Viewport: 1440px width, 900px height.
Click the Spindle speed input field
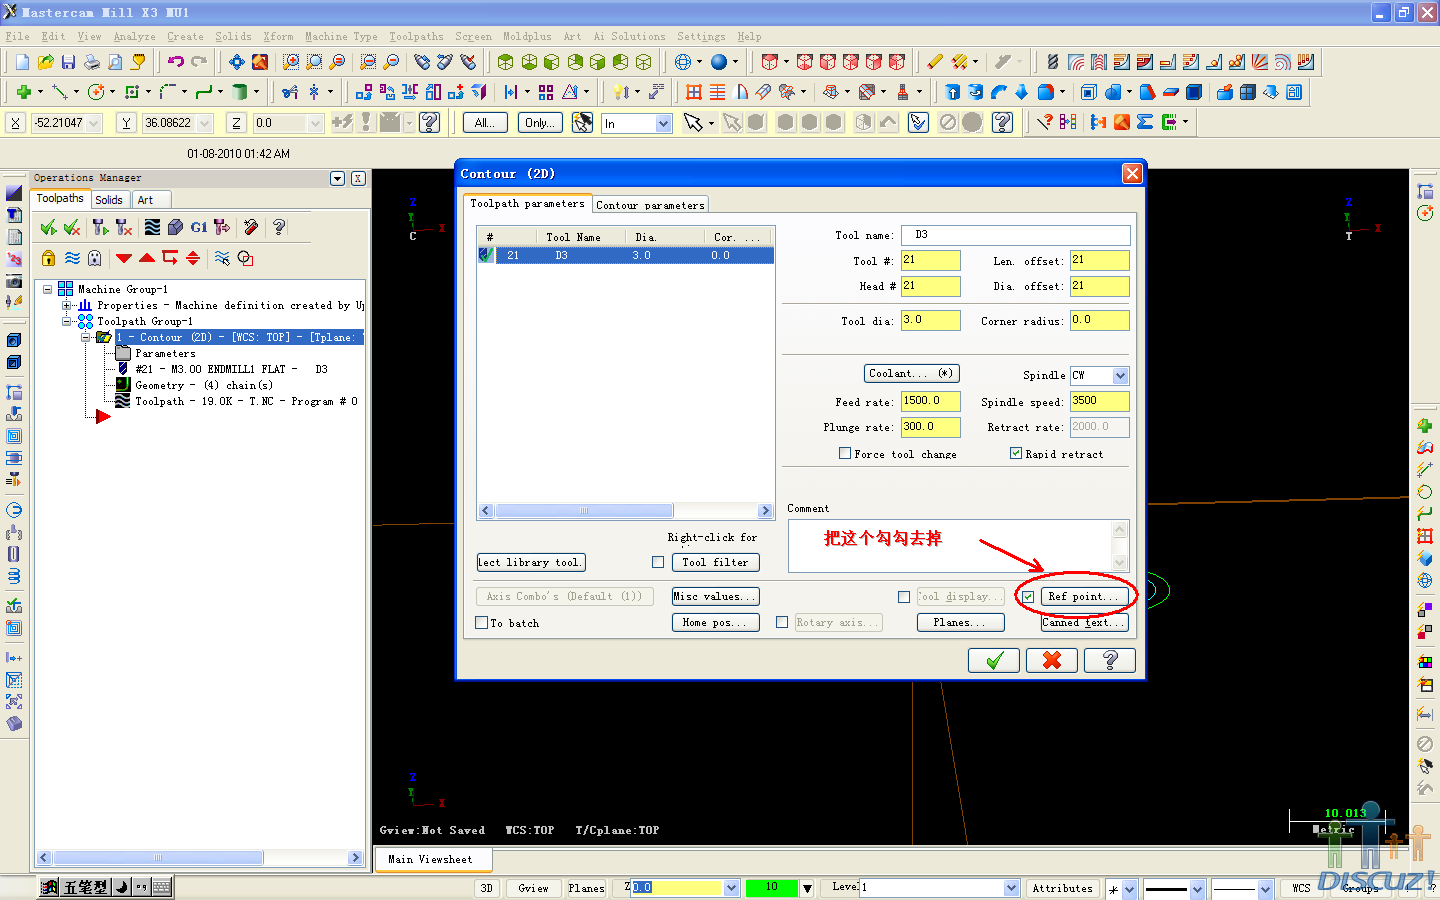point(1099,401)
